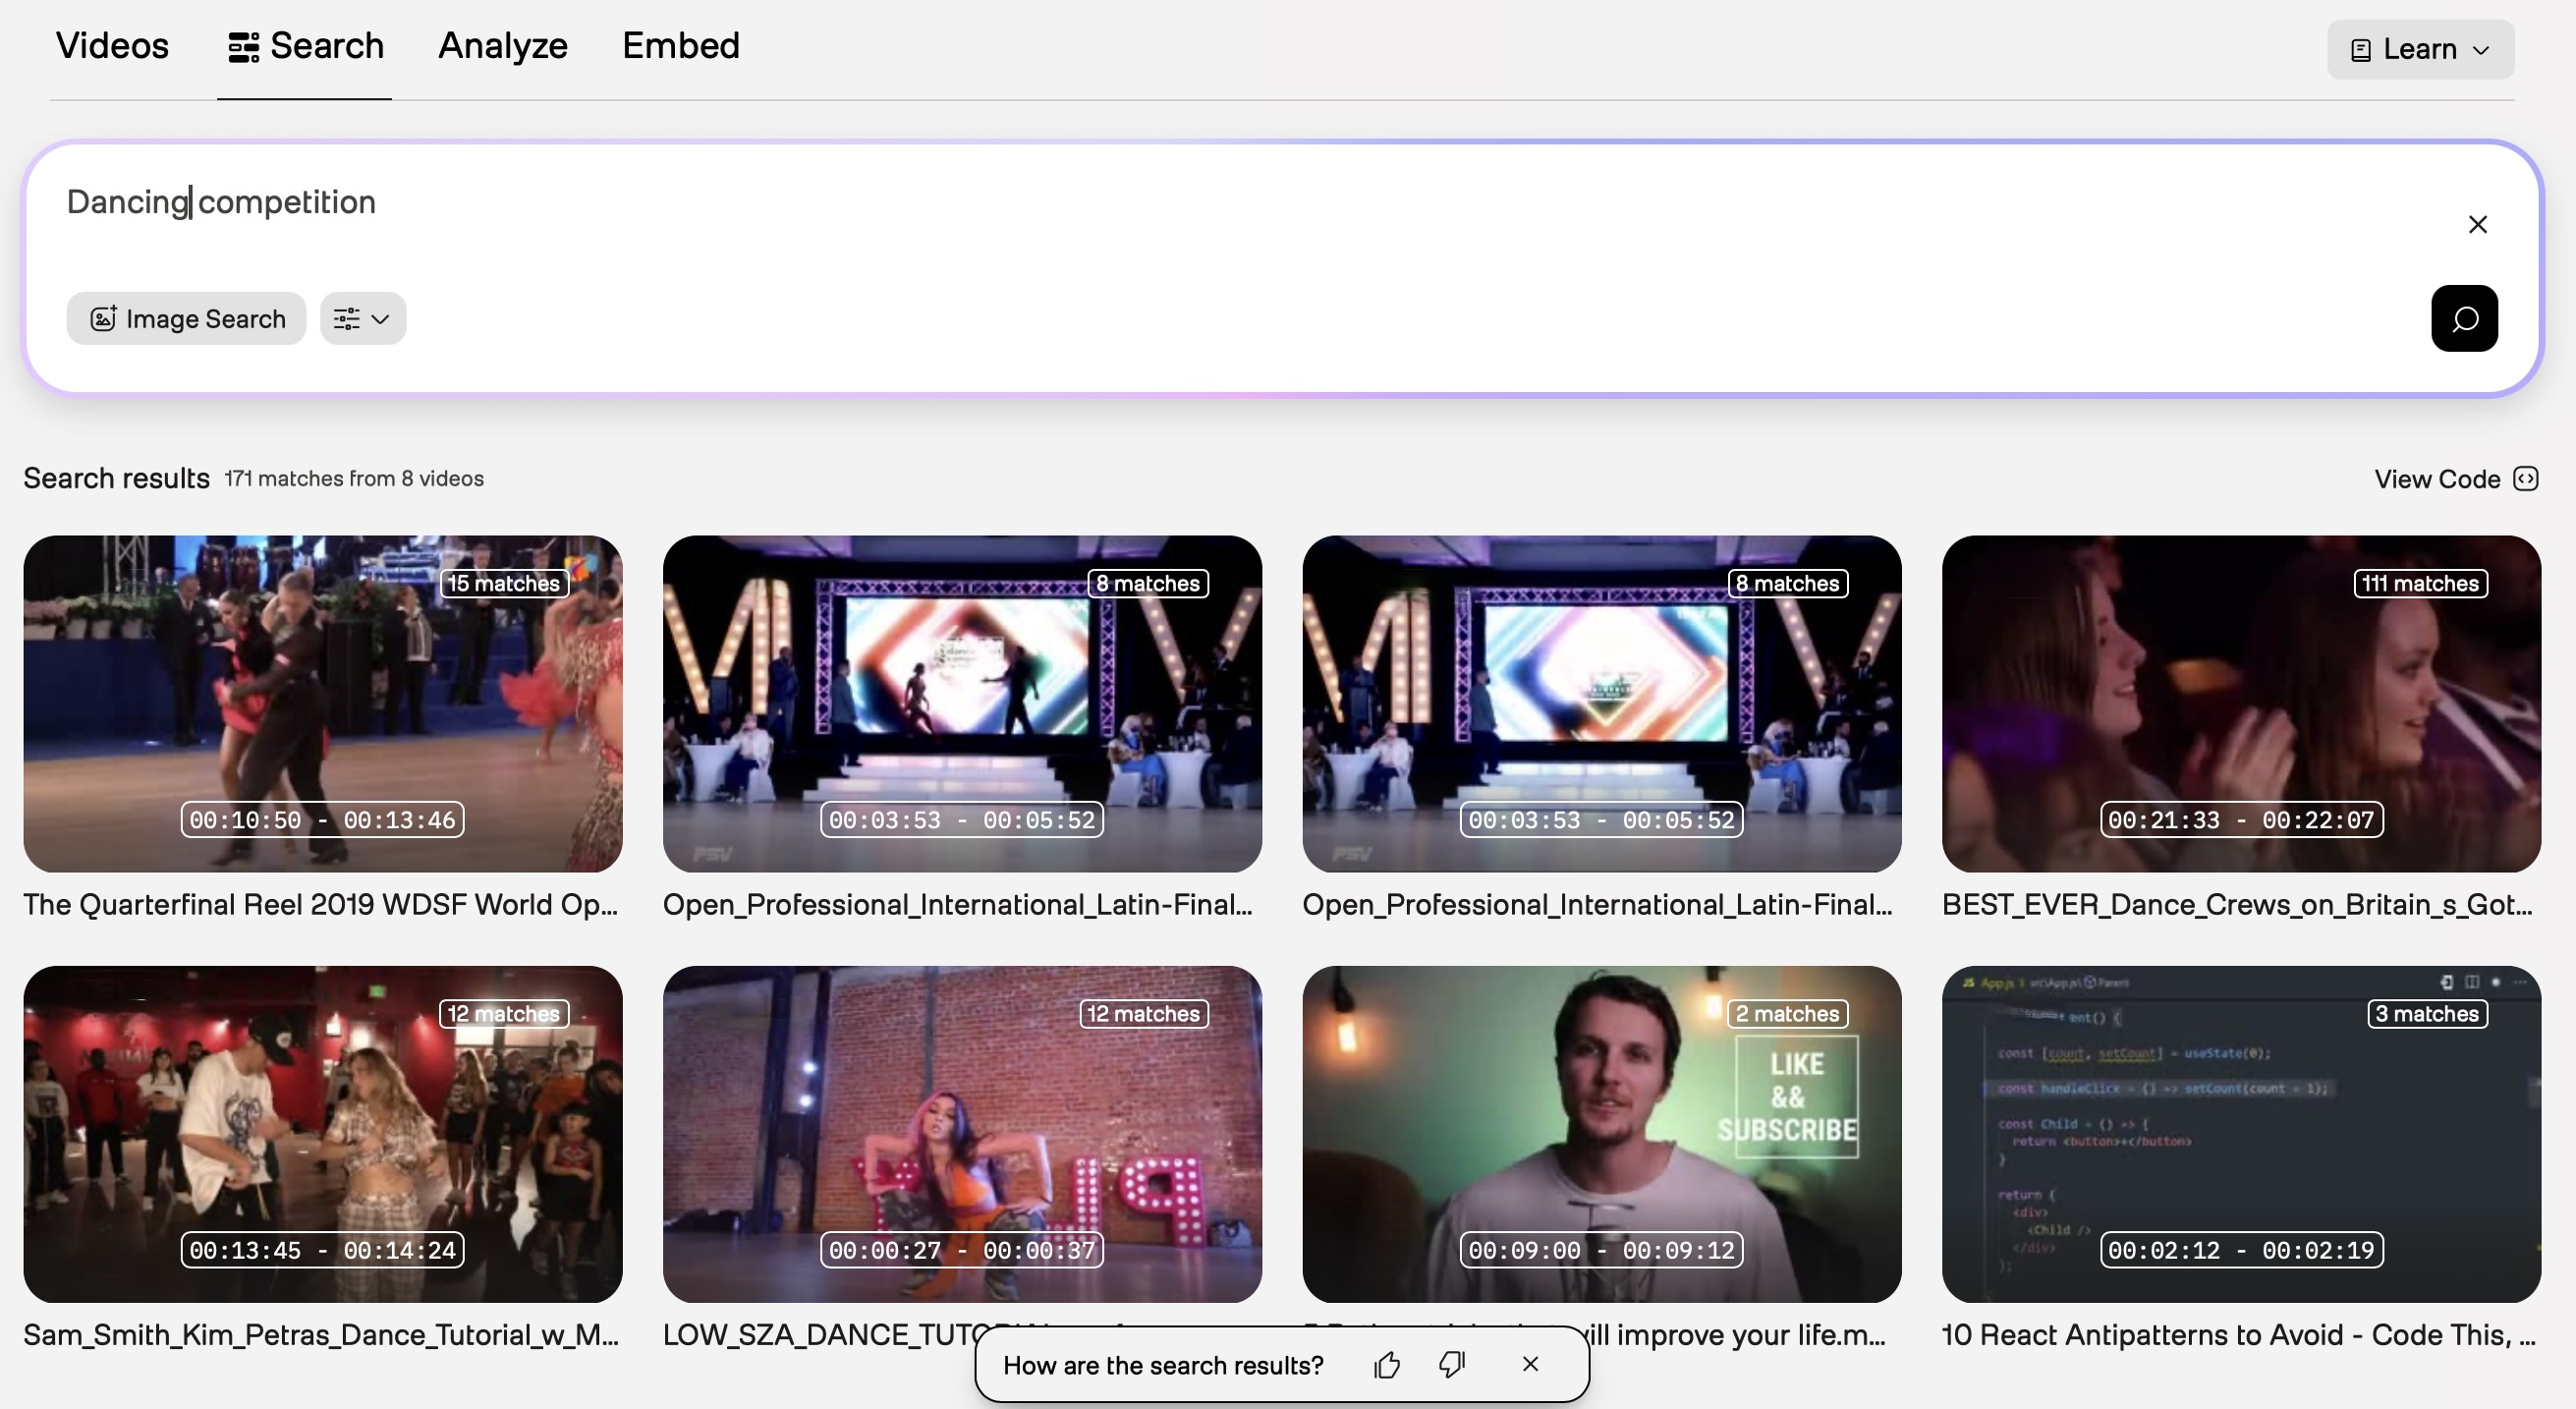Dismiss the search results feedback popup
The height and width of the screenshot is (1409, 2576).
(x=1530, y=1364)
